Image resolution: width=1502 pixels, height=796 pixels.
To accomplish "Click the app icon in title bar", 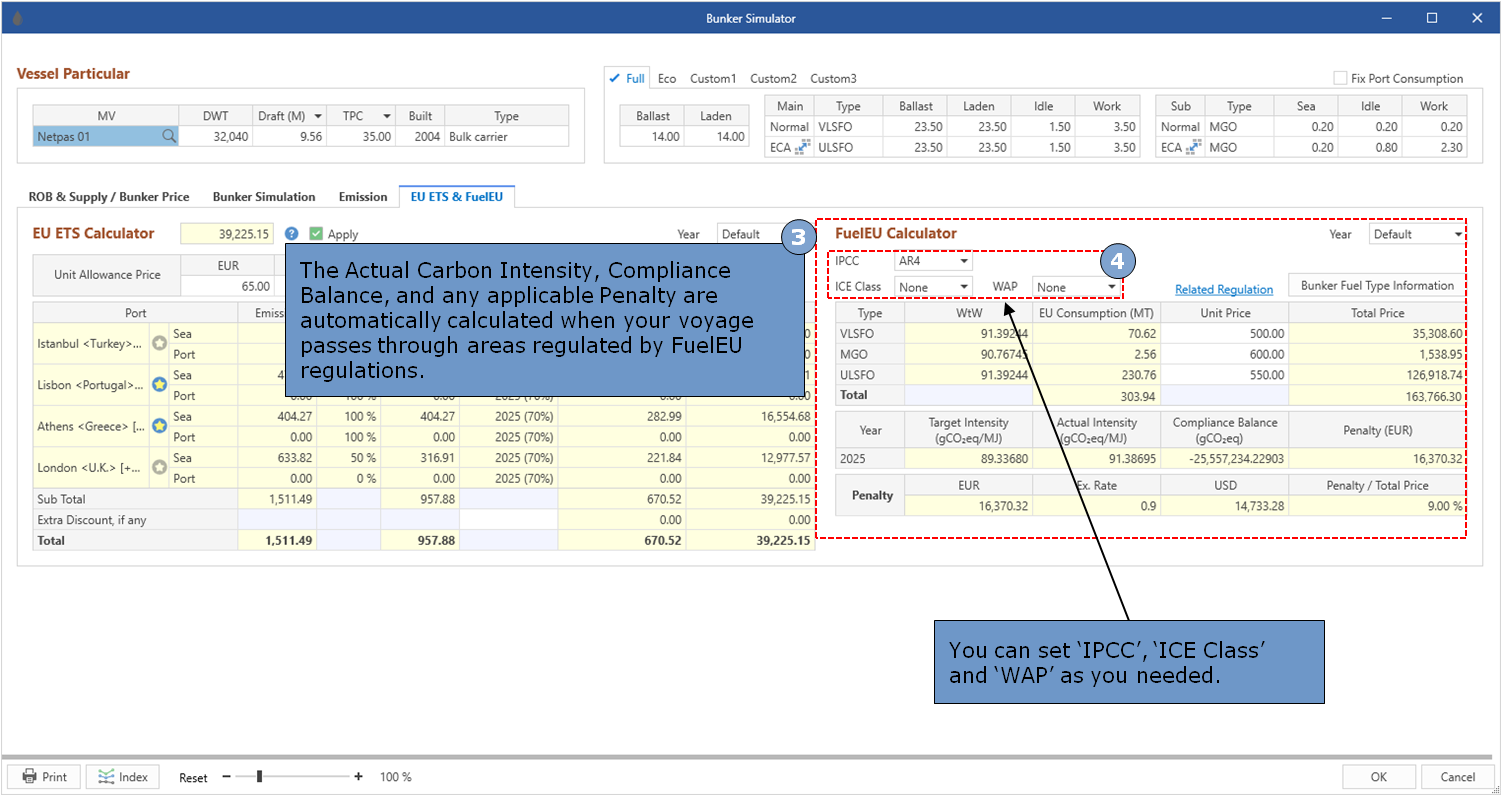I will pyautogui.click(x=18, y=18).
